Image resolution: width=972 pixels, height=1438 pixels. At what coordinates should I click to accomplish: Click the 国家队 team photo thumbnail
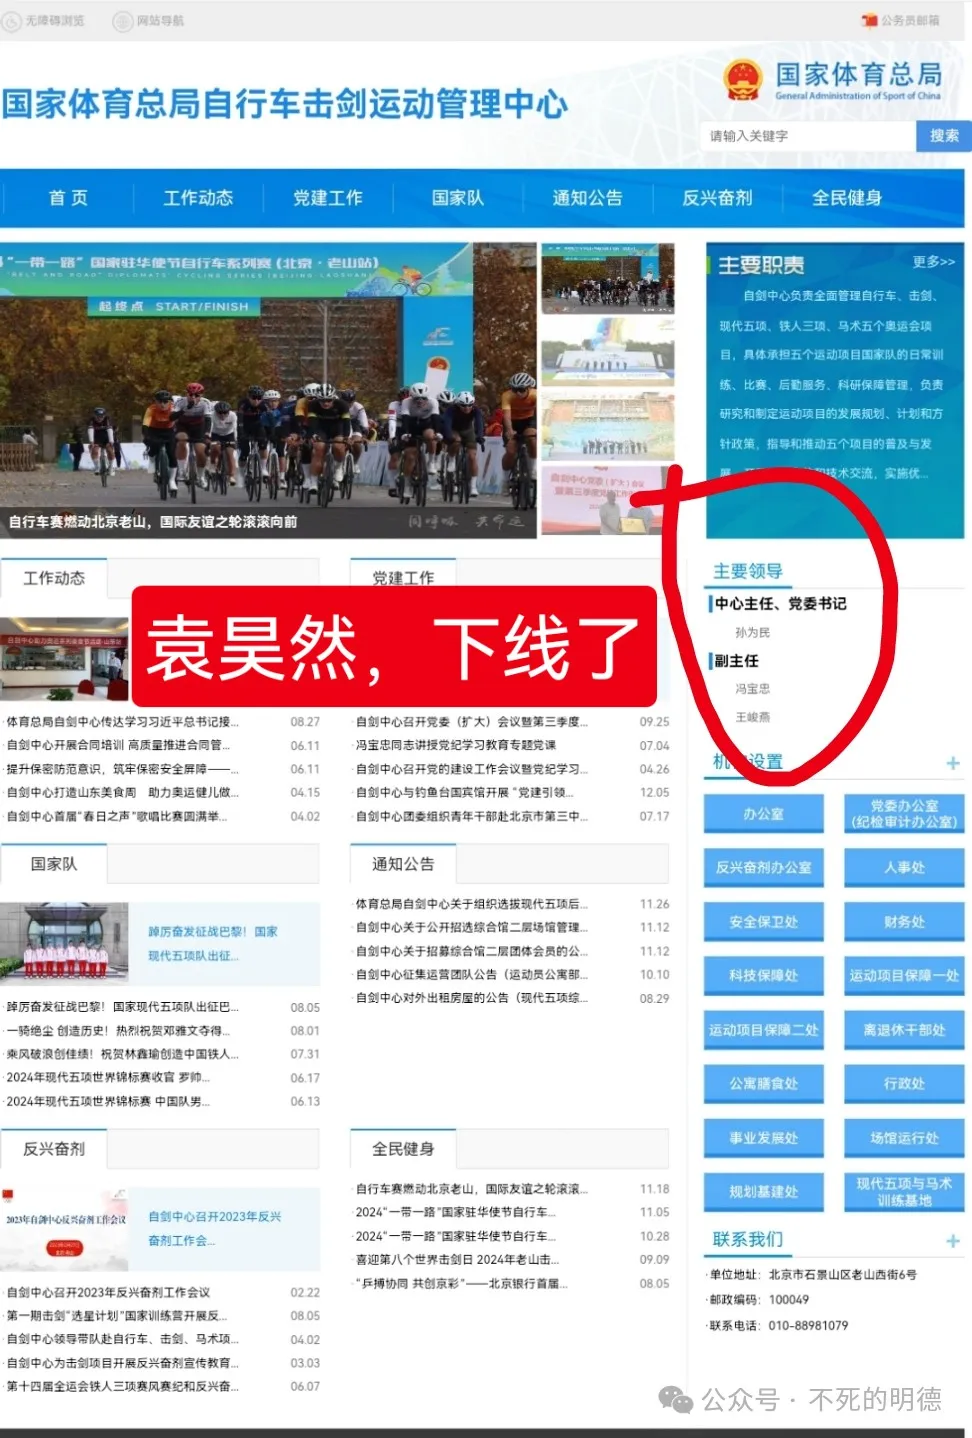coord(65,940)
